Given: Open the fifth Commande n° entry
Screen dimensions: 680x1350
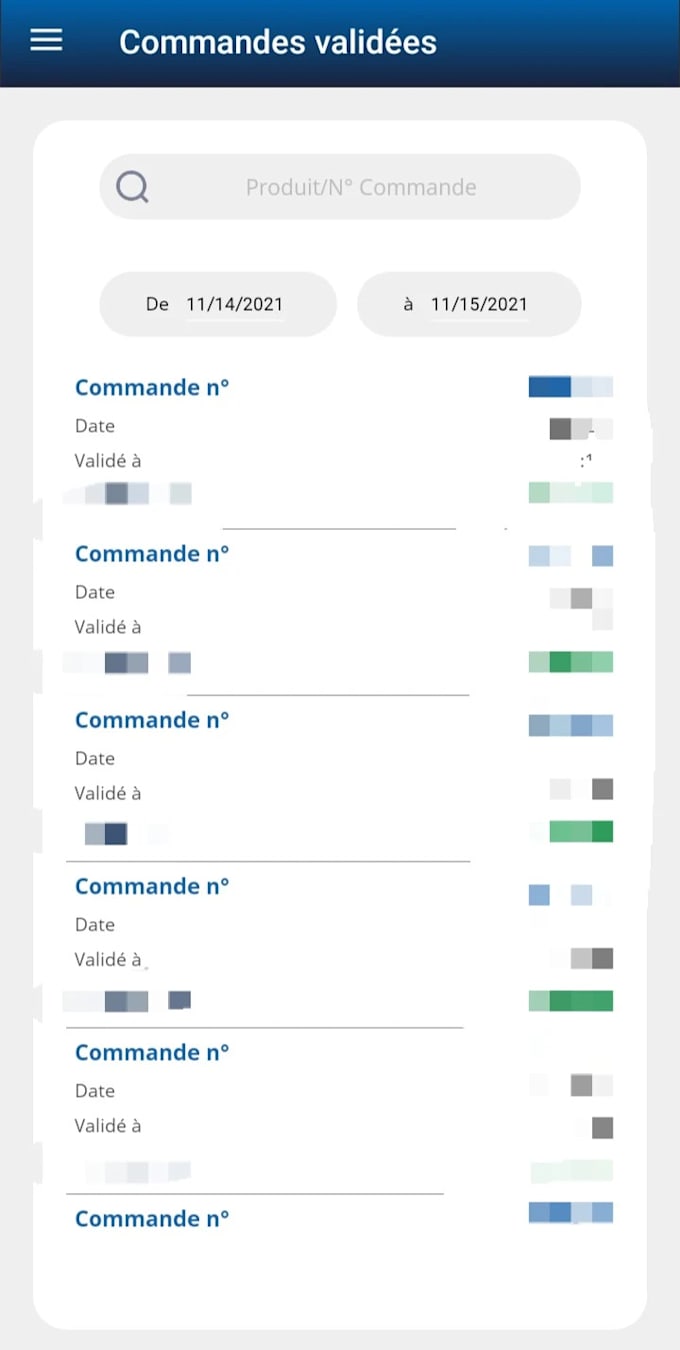Looking at the screenshot, I should [152, 1052].
